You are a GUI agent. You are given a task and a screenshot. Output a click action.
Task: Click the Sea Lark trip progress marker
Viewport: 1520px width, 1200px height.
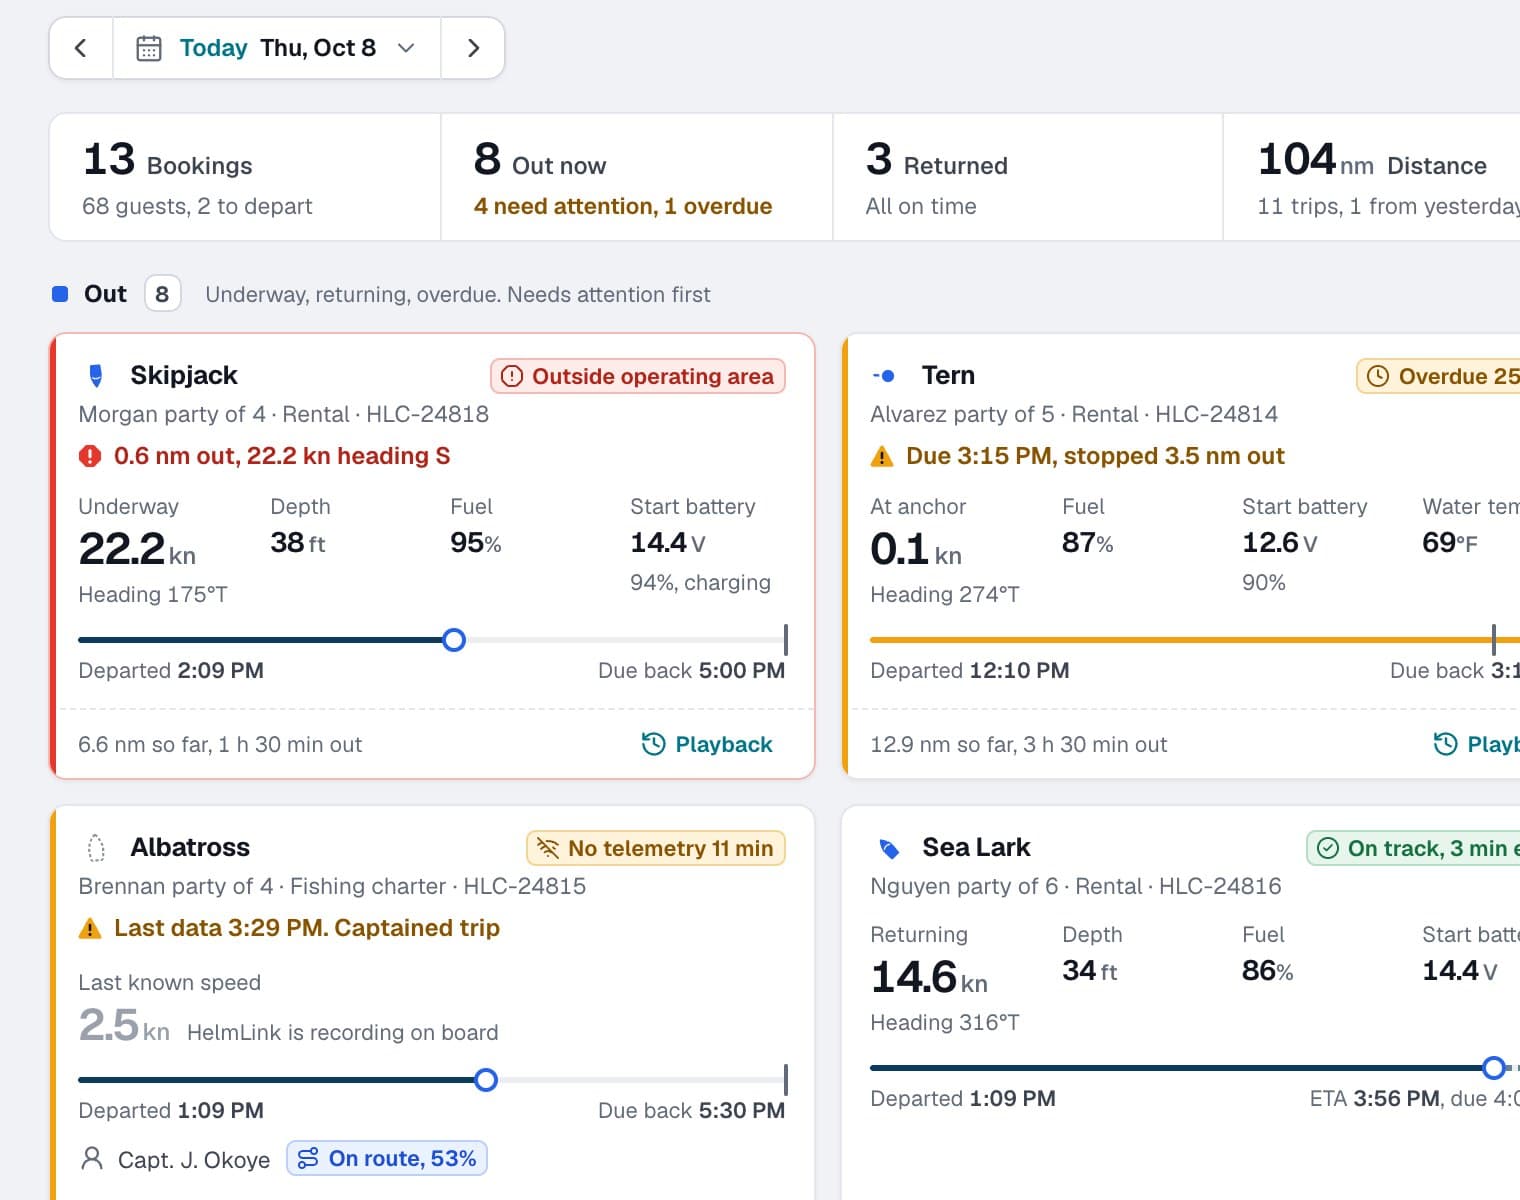click(1494, 1068)
